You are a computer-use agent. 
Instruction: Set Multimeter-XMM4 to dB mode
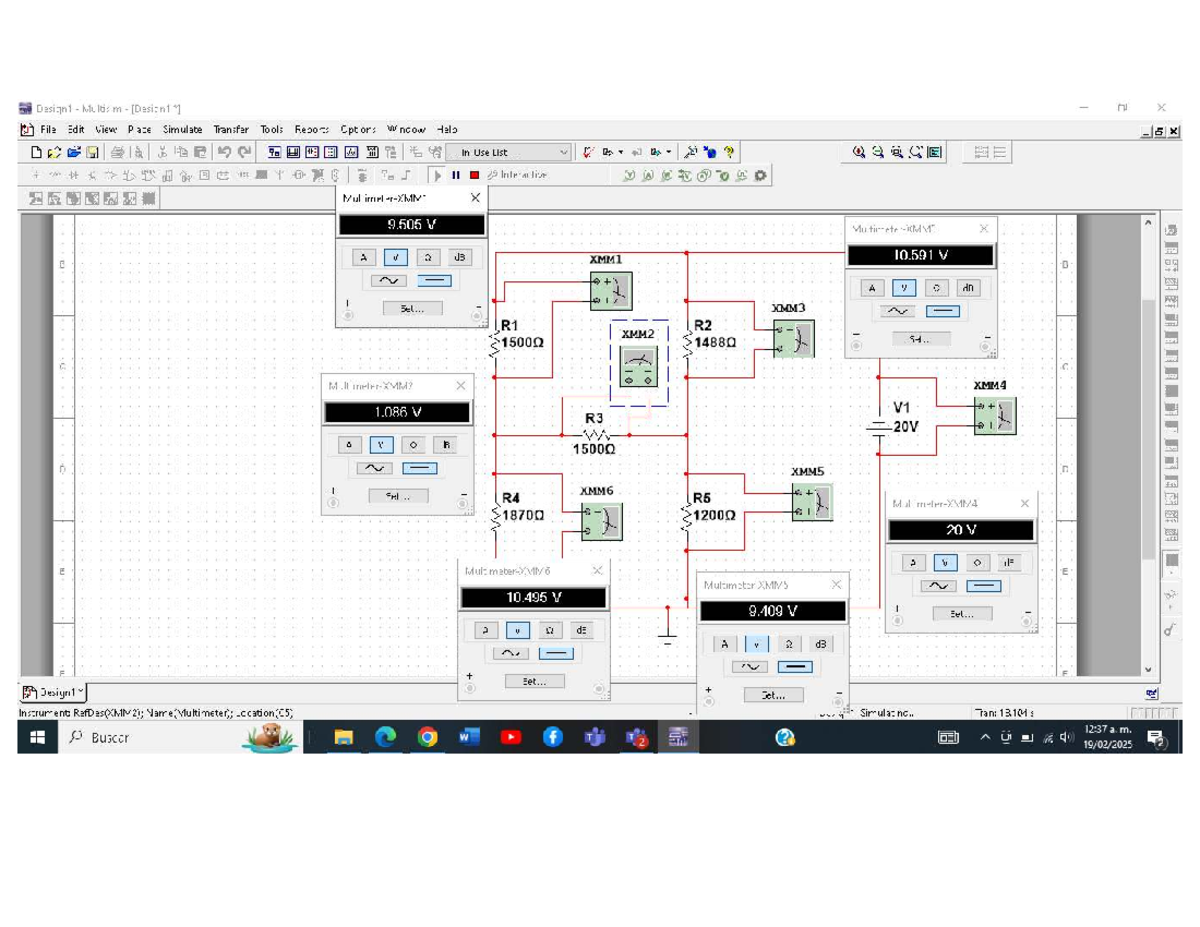[1008, 563]
